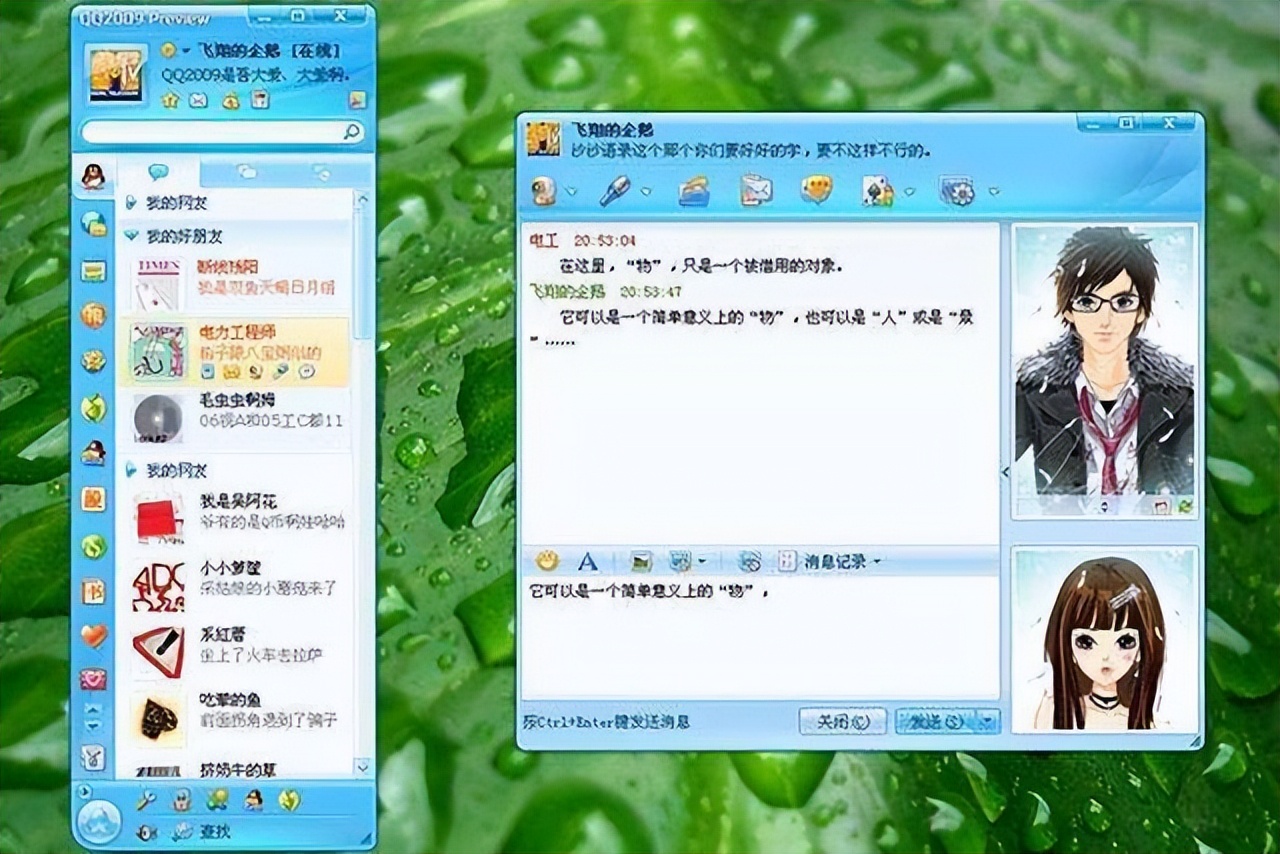The image size is (1280, 854).
Task: Click the font settings 'A' icon
Action: 588,560
